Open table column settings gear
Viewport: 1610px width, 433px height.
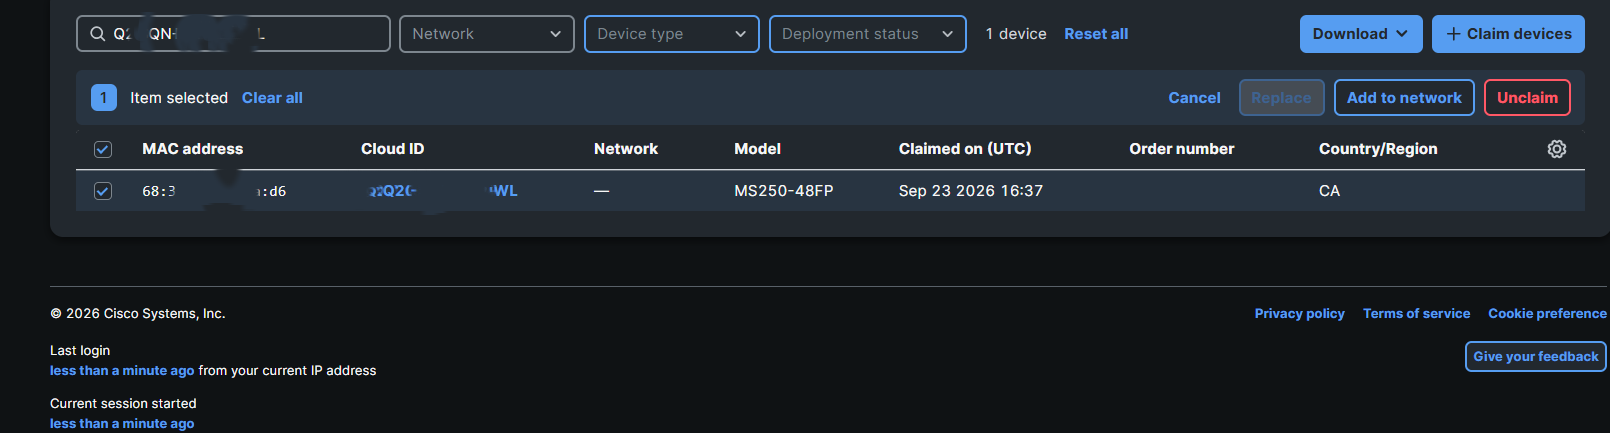coord(1557,149)
